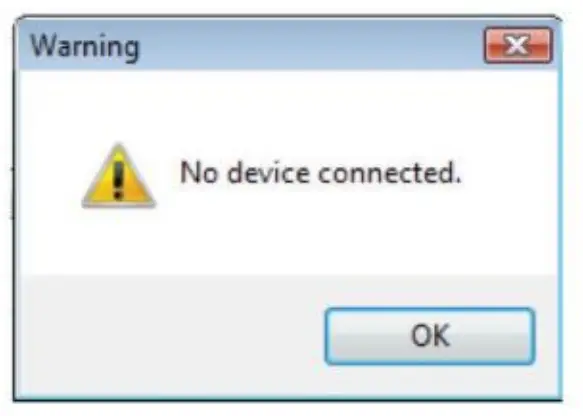Screen dimensions: 583x416
Task: Click the gray footer area beside OK
Action: tap(171, 335)
